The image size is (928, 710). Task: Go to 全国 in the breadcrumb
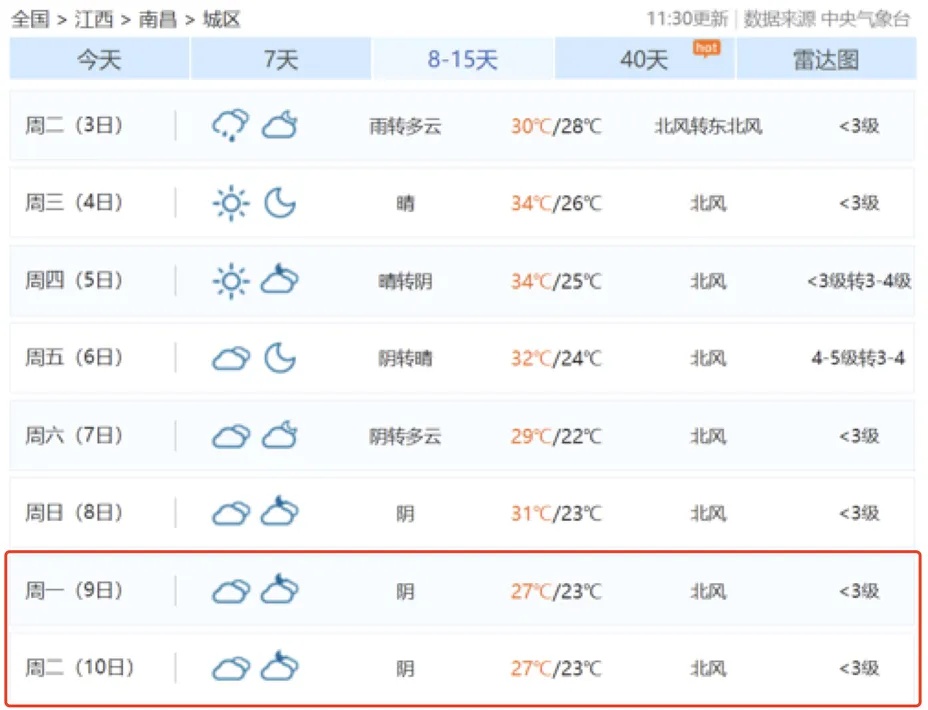pyautogui.click(x=29, y=19)
